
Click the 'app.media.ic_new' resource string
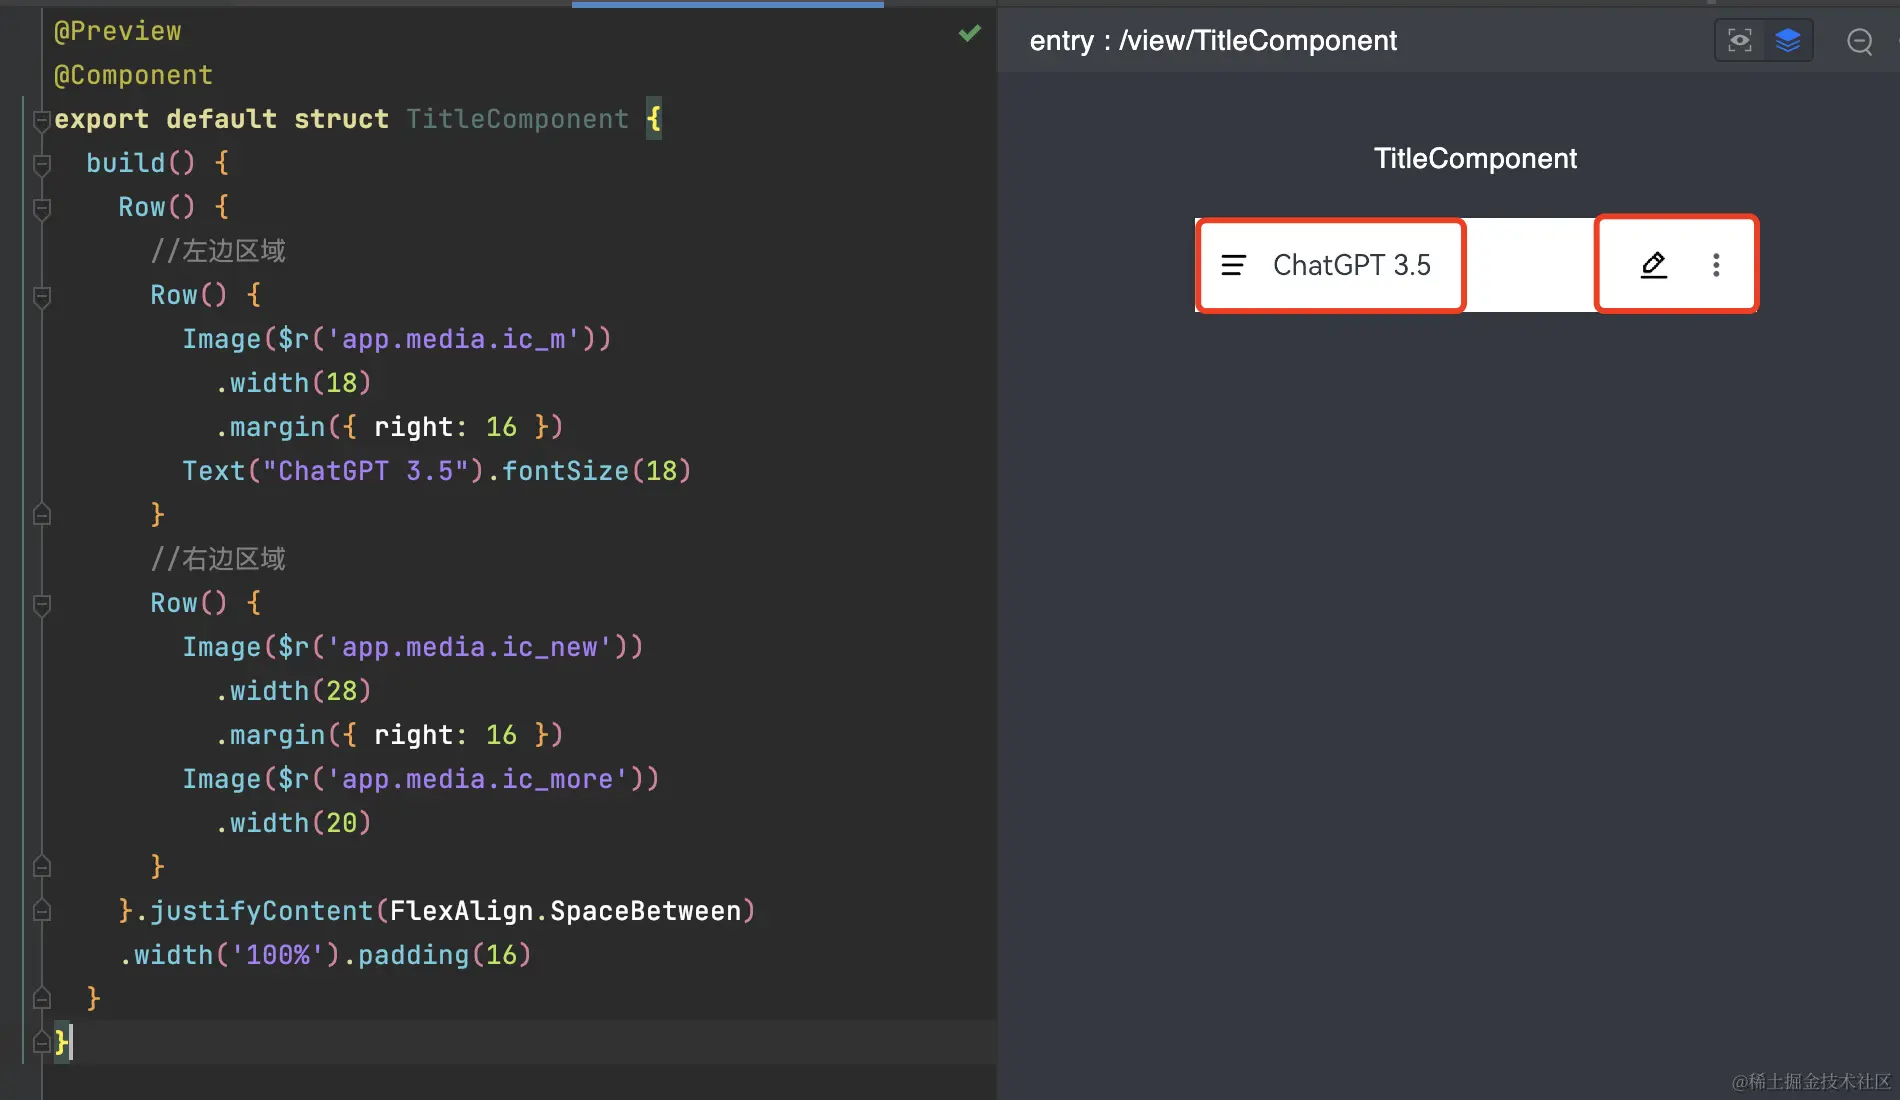click(x=469, y=647)
